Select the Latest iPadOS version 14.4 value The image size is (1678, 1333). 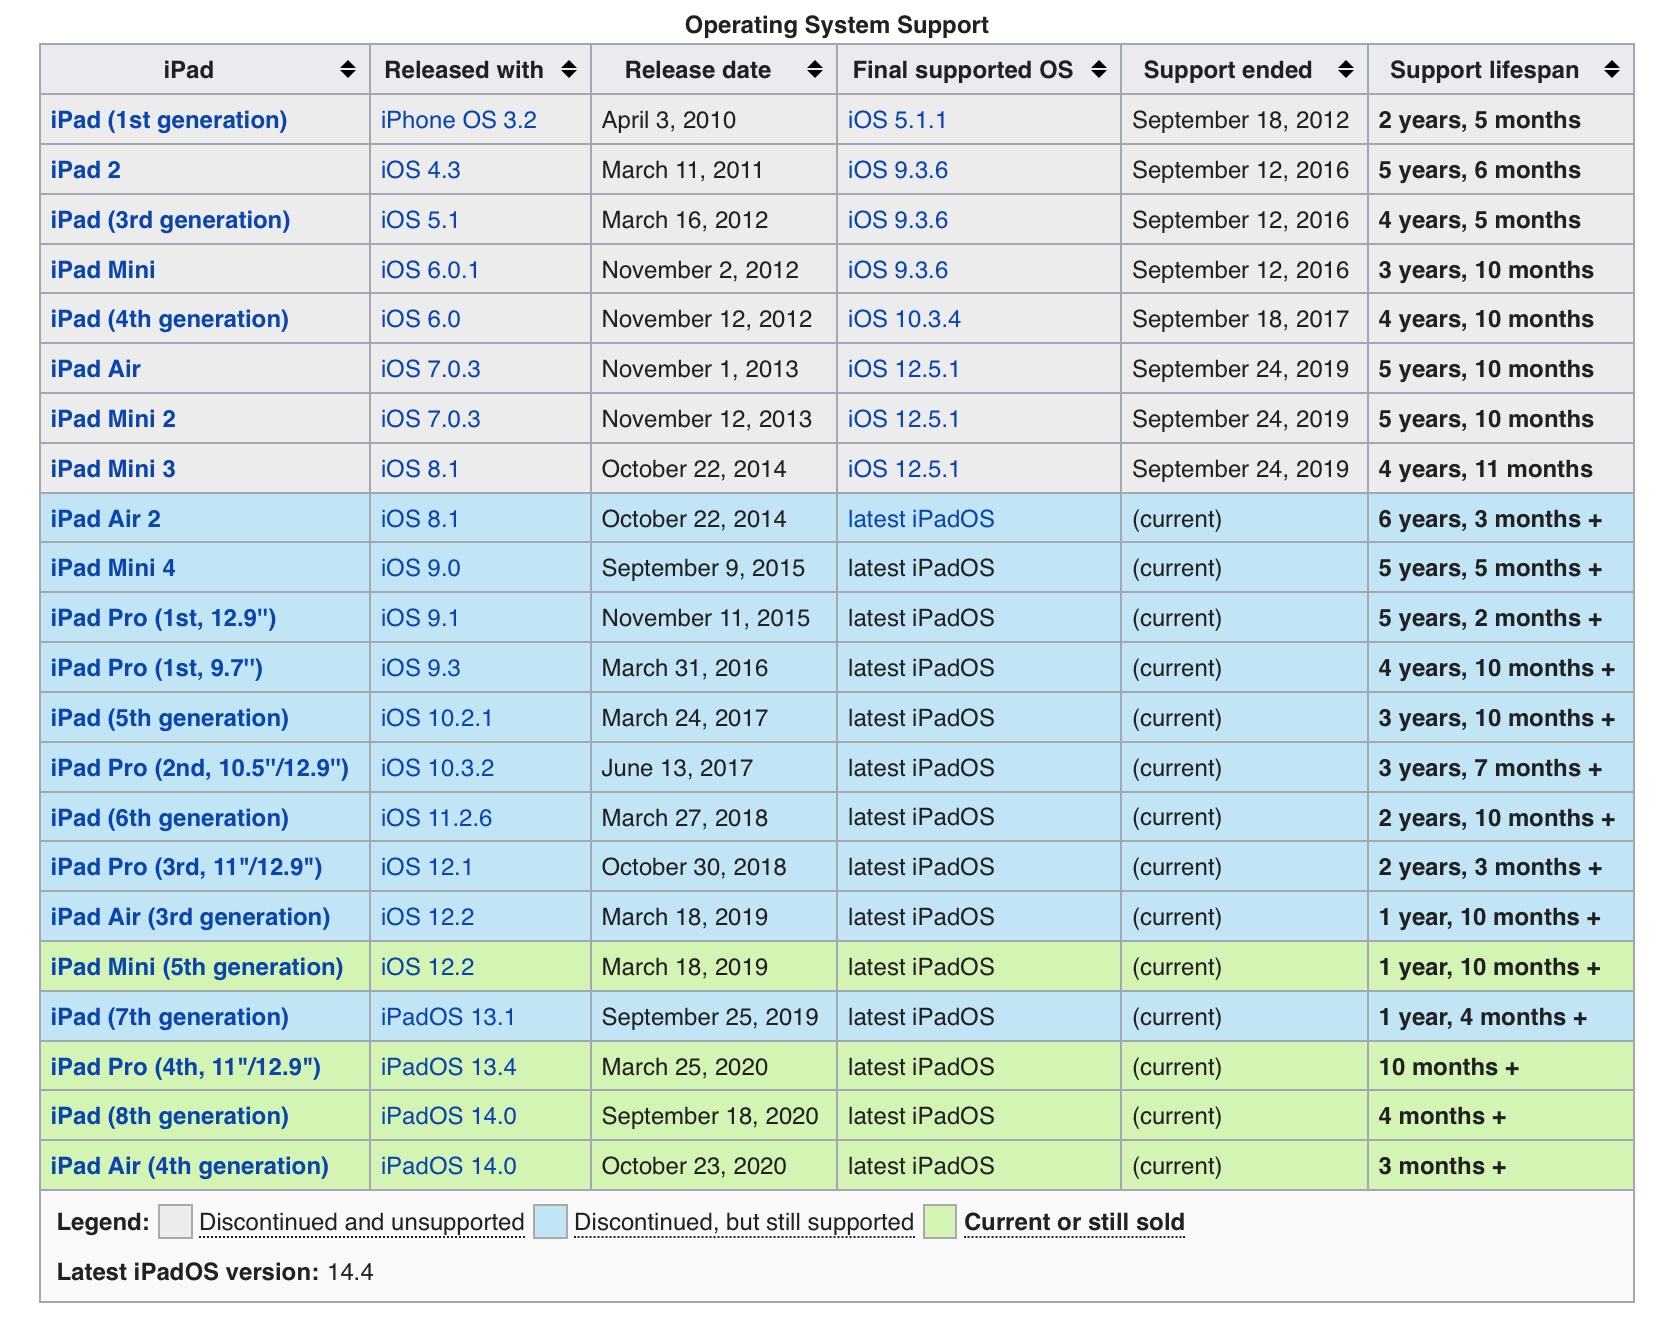[351, 1272]
